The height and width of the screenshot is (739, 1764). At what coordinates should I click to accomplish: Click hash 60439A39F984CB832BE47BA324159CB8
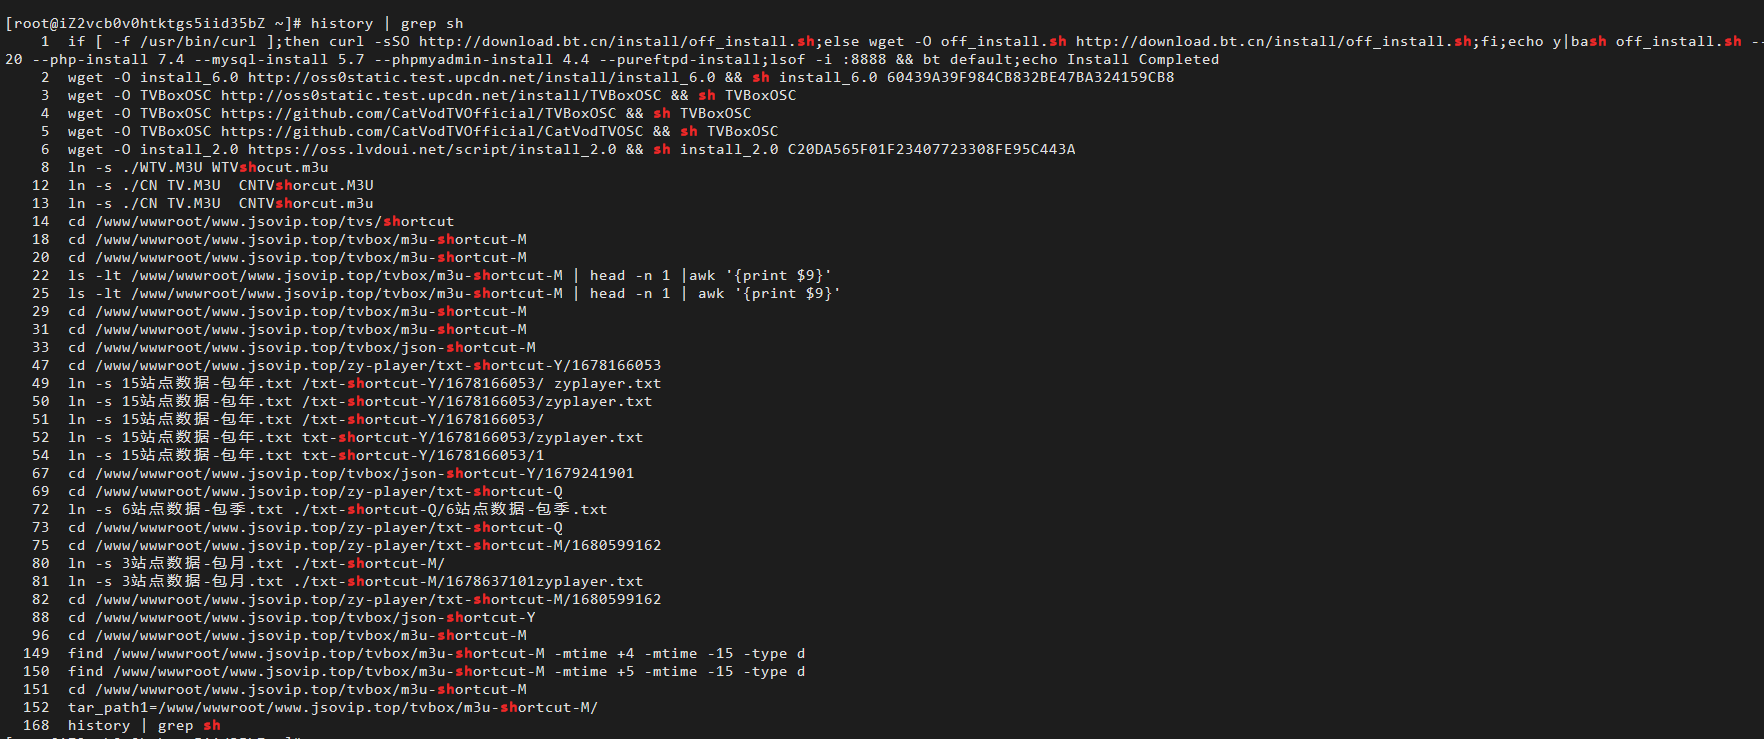(x=1030, y=77)
